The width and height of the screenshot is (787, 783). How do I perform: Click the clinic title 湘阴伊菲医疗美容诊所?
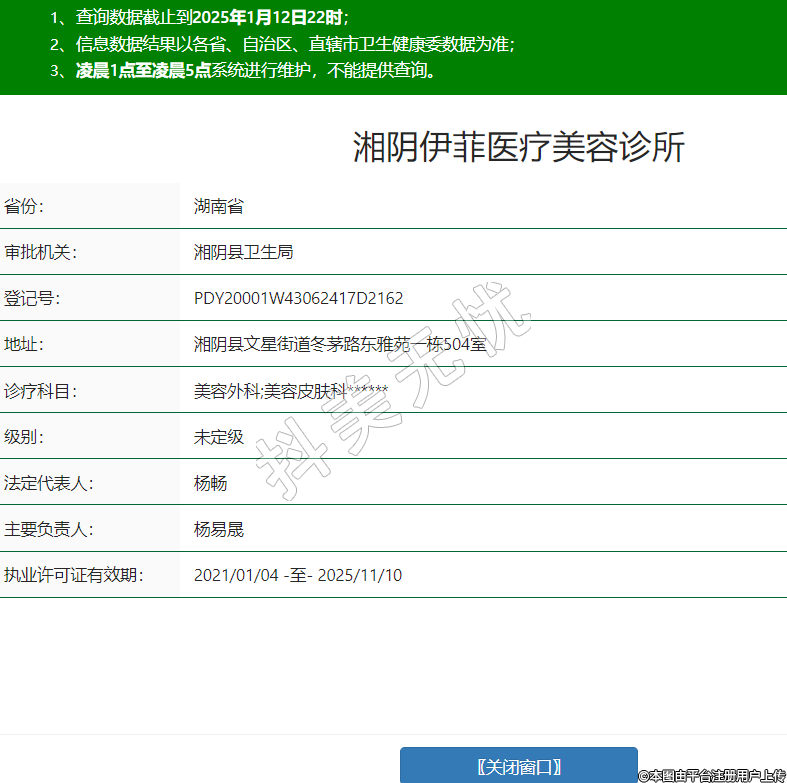(518, 148)
